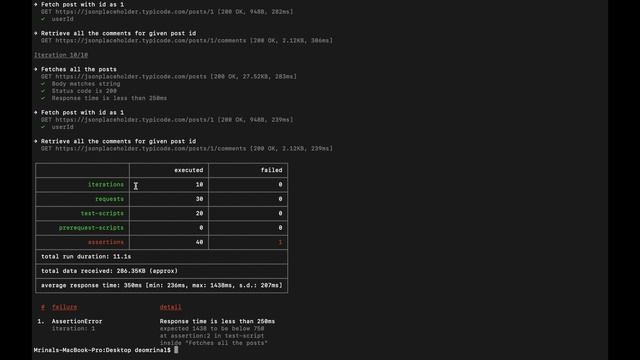This screenshot has height=360, width=640.
Task: Click 'at assertion:2 in test-script' line
Action: [x=212, y=336]
